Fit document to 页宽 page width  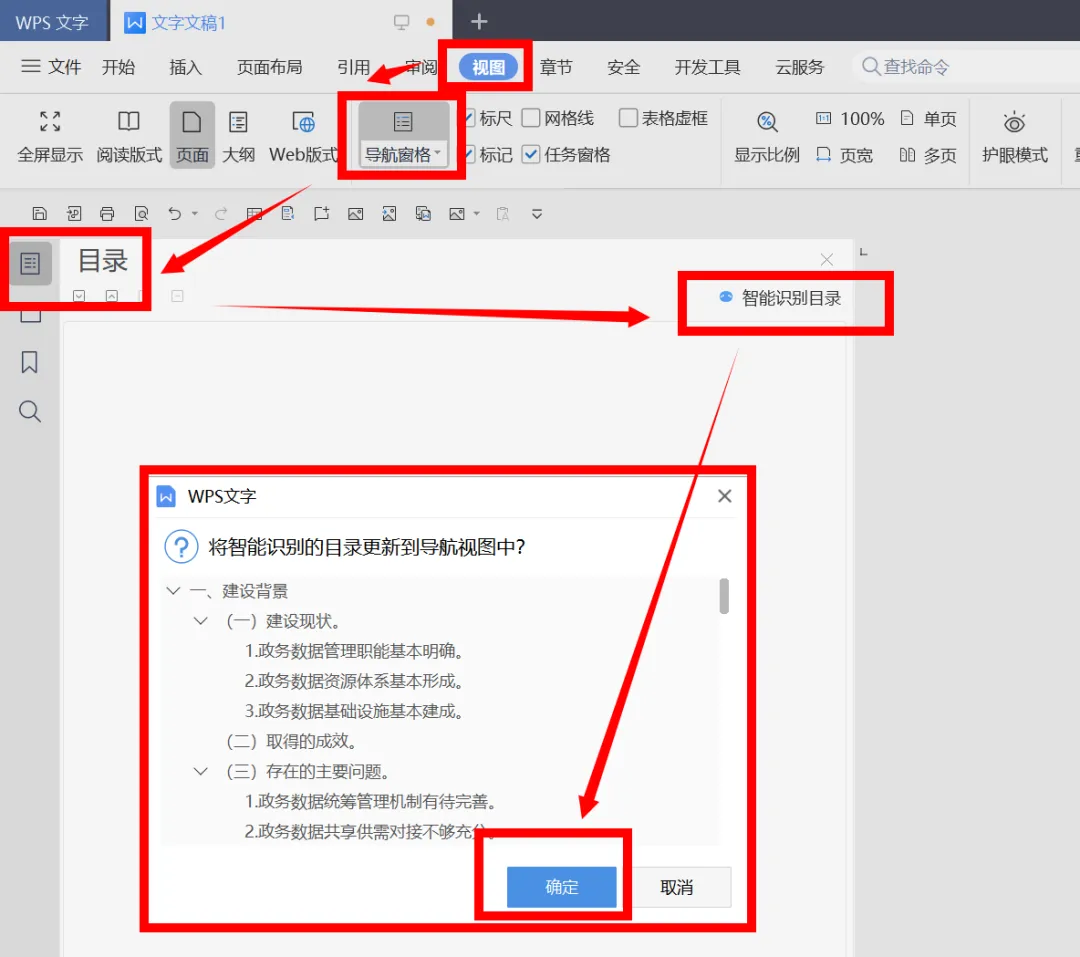(844, 155)
